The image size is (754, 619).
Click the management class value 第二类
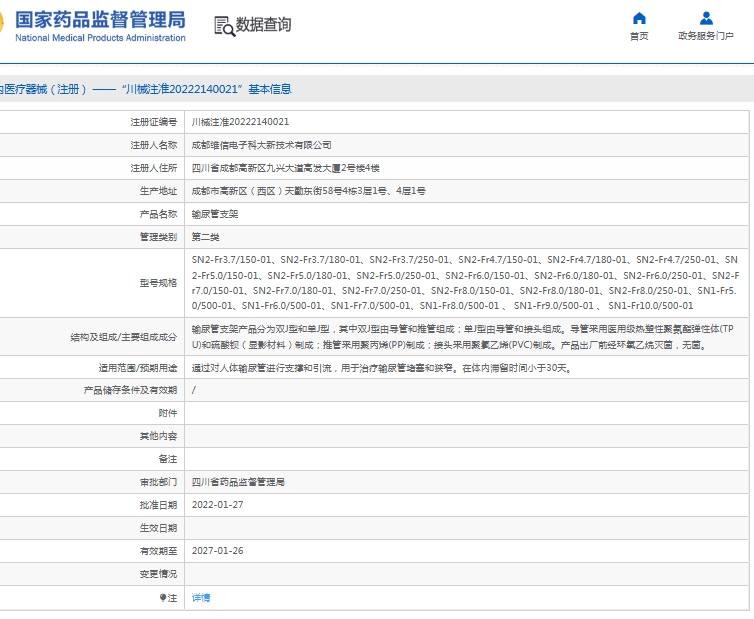[205, 237]
